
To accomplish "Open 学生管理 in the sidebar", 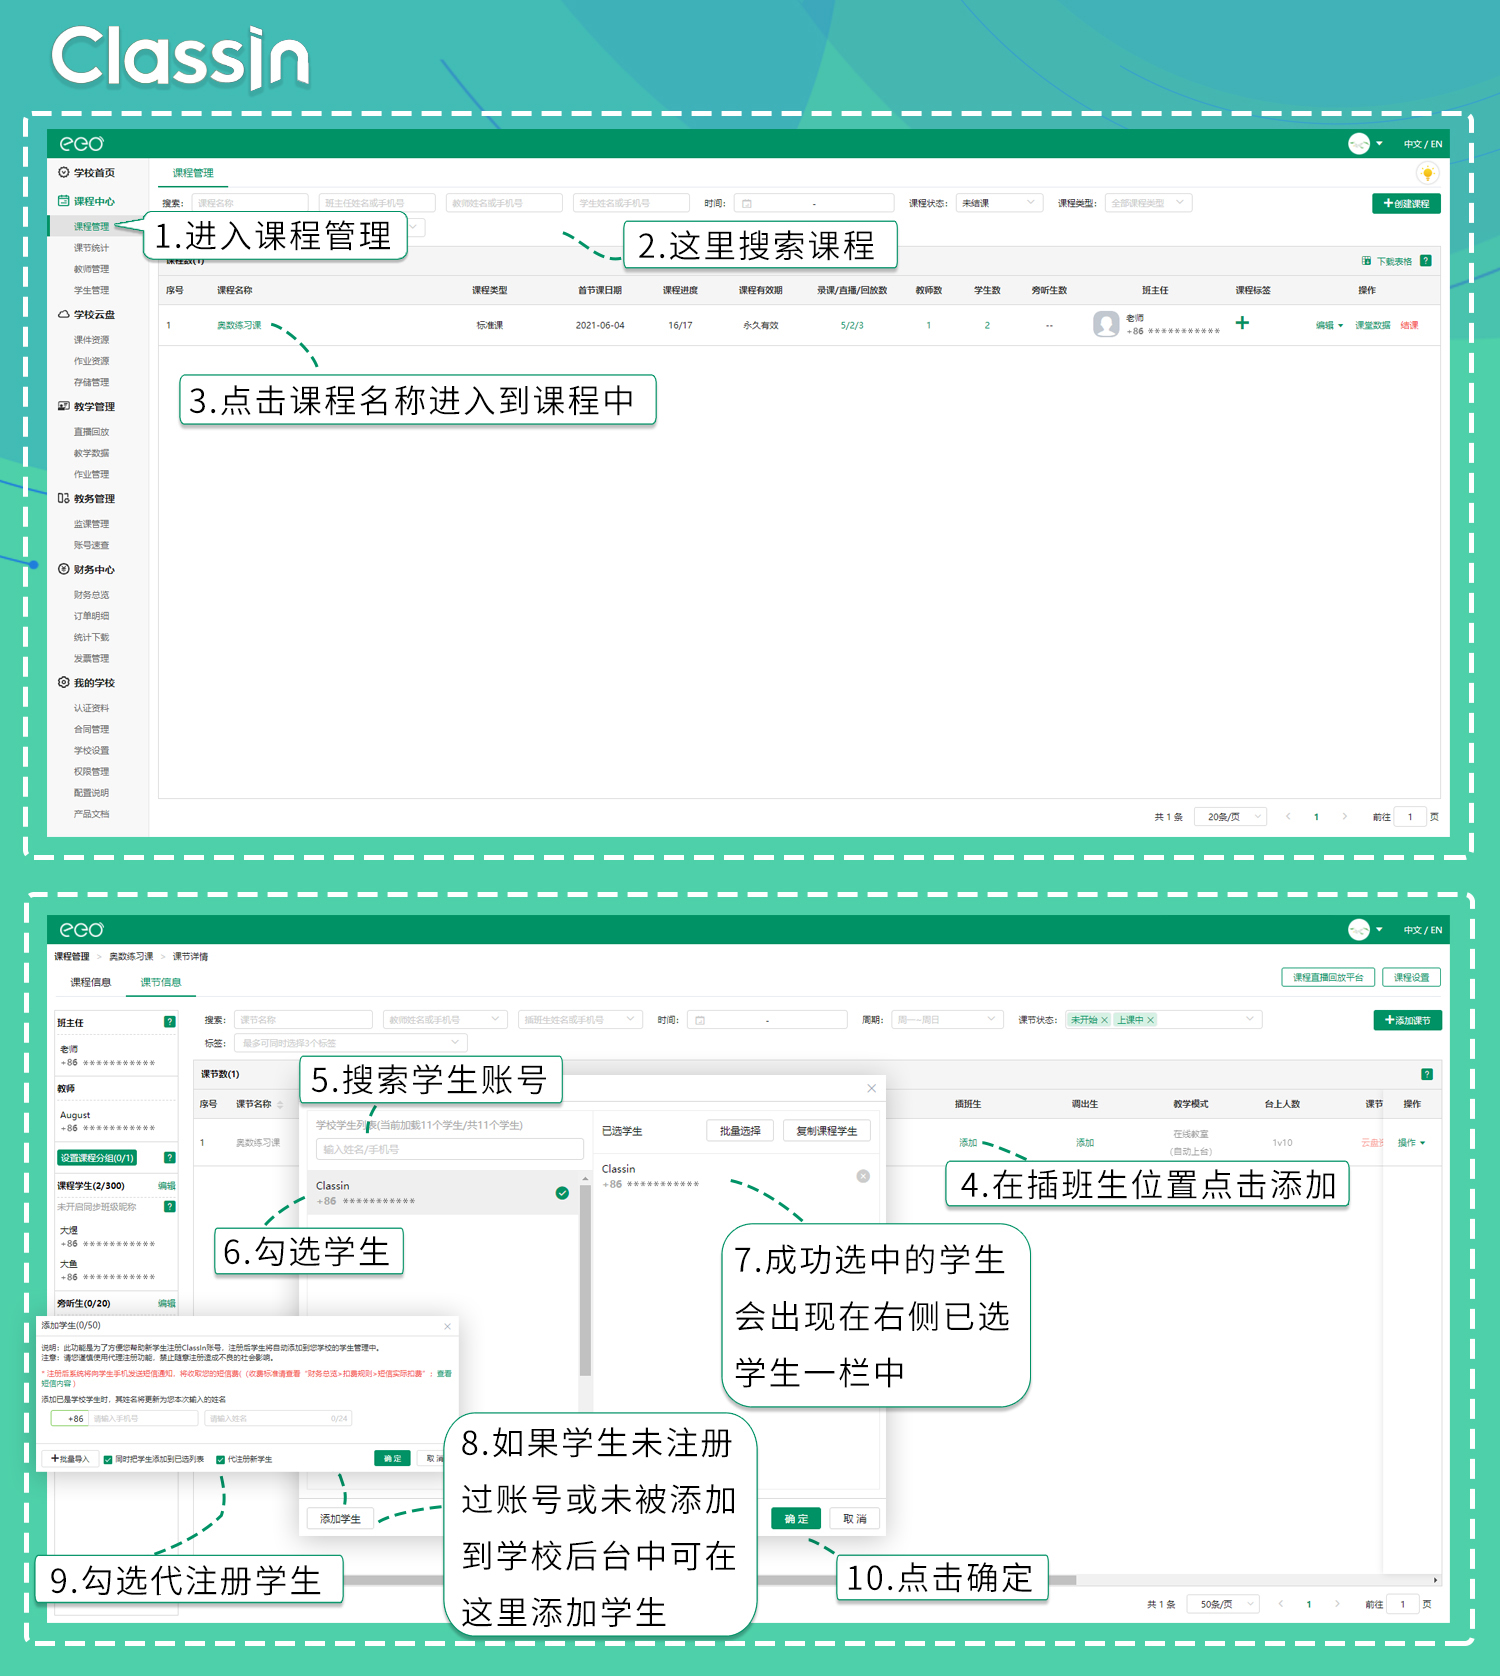I will point(91,290).
